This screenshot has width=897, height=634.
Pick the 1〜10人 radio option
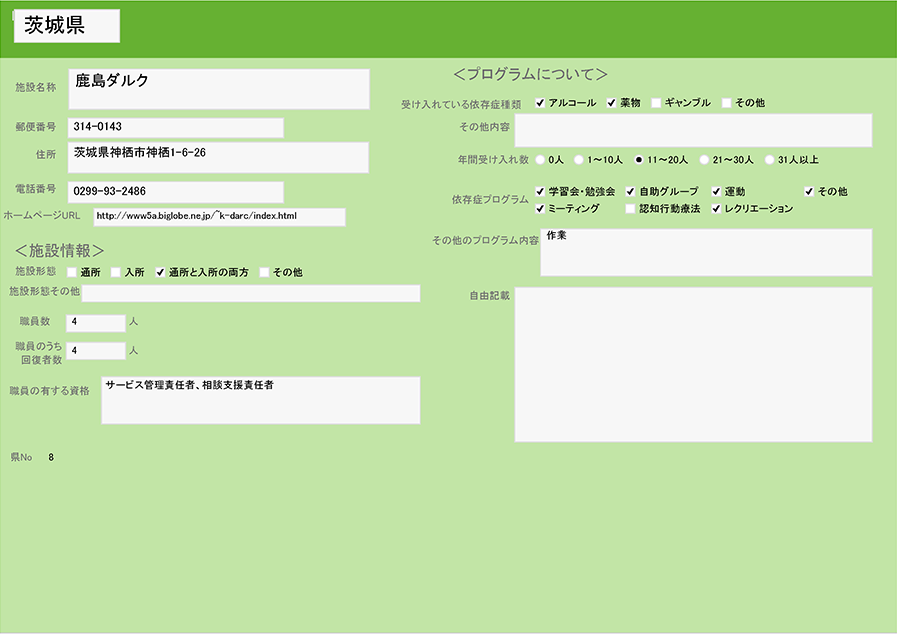click(579, 159)
